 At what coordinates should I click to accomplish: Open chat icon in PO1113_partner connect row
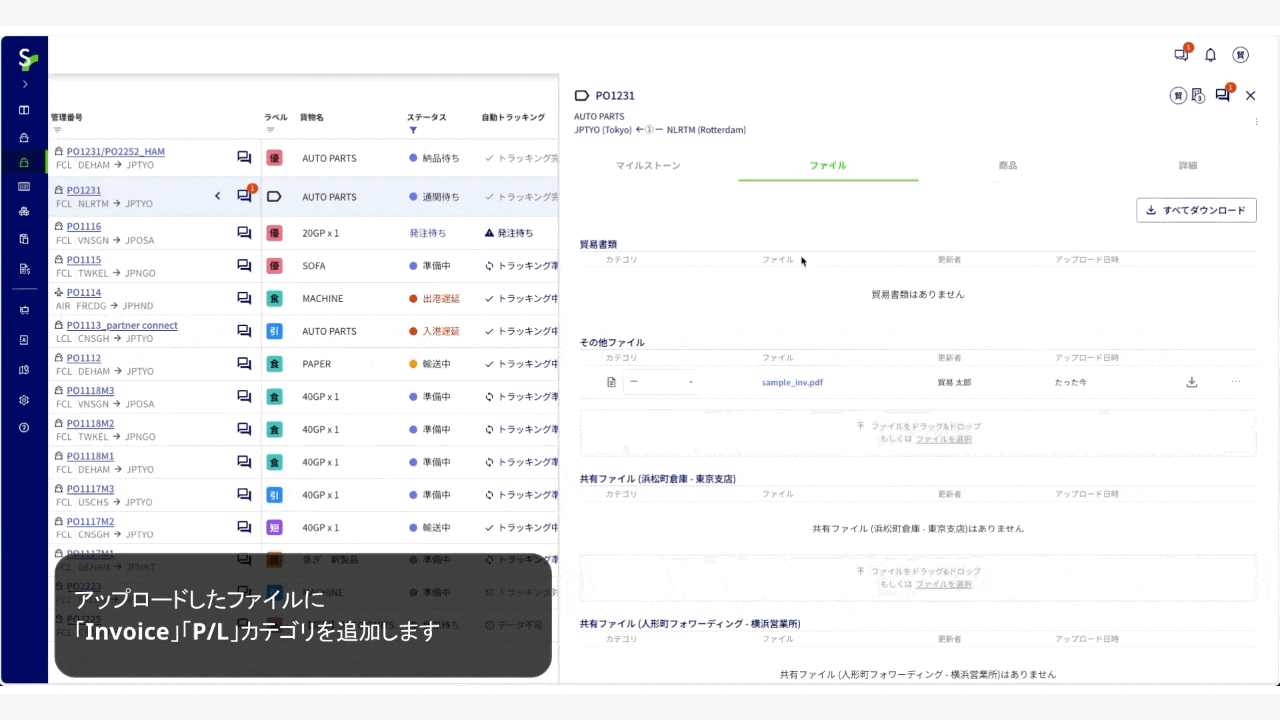(244, 331)
